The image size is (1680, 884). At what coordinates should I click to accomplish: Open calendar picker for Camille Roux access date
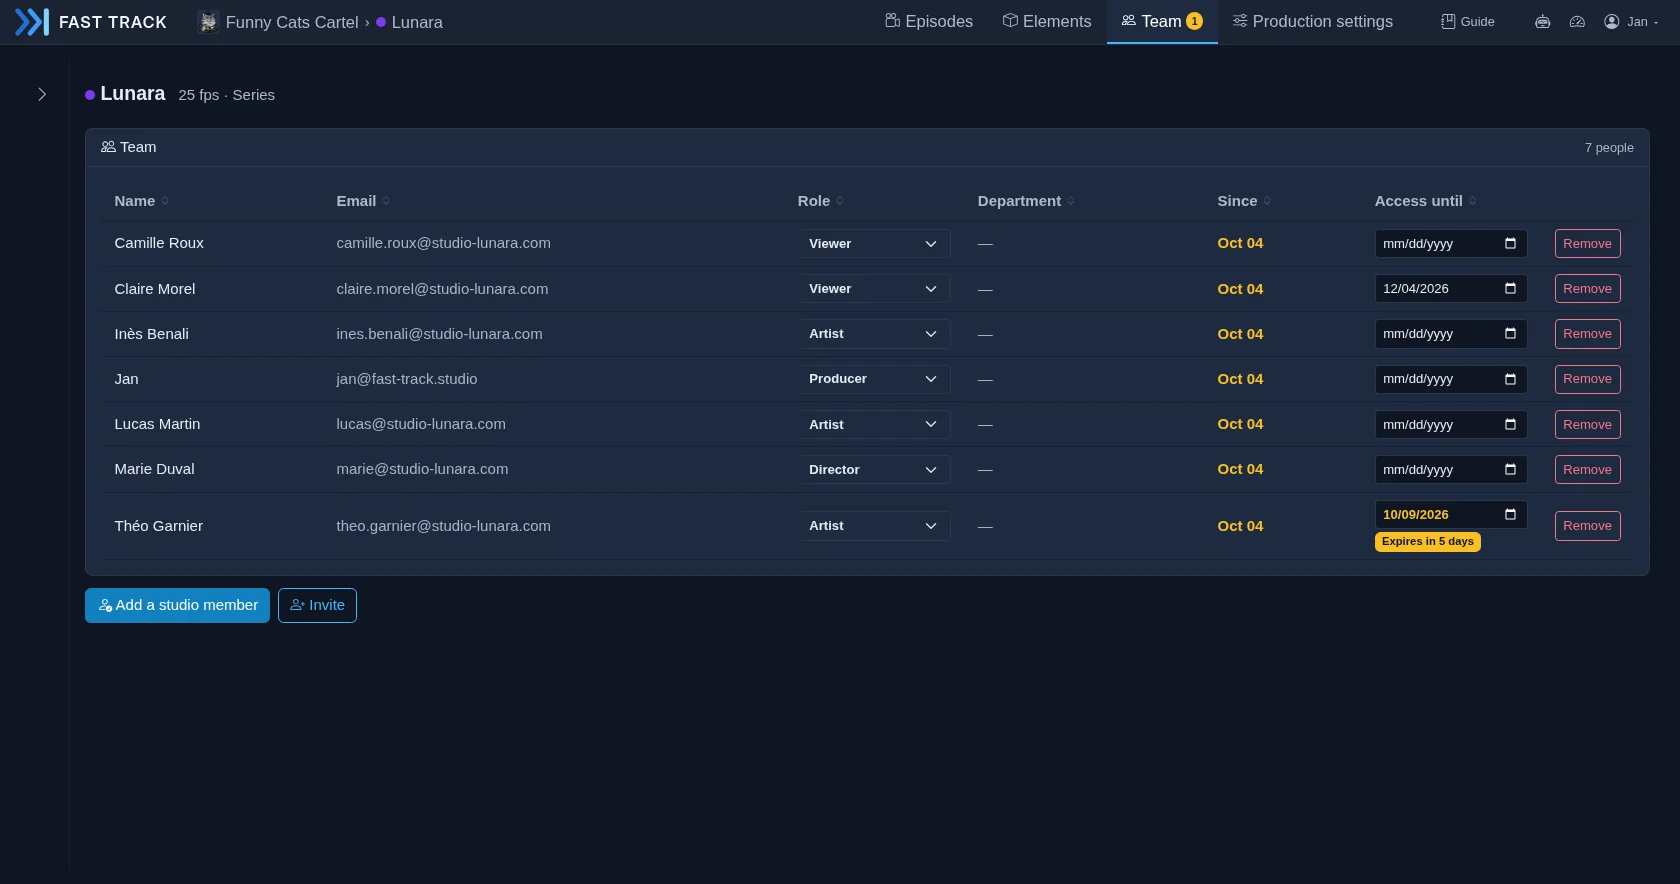click(1510, 243)
